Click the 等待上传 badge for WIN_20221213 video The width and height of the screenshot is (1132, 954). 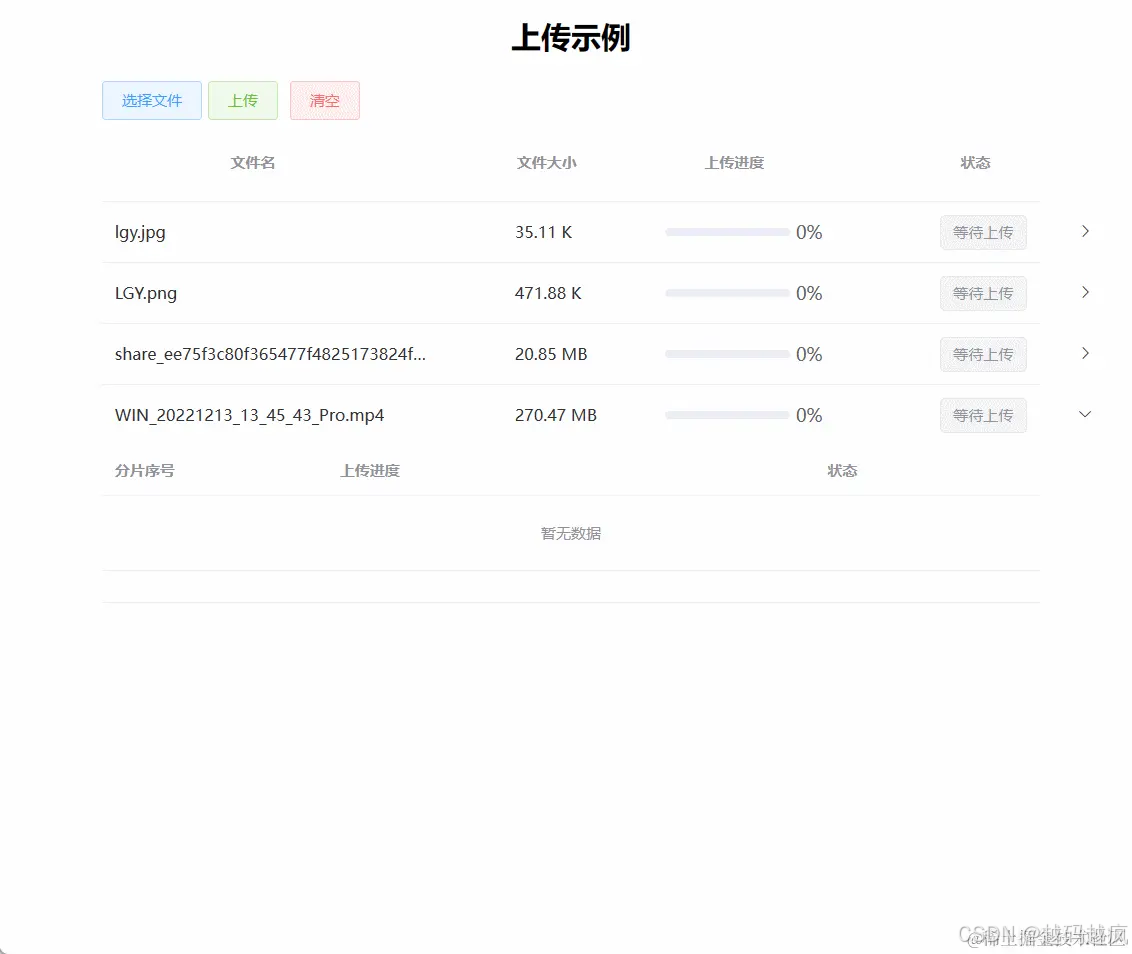[x=983, y=415]
